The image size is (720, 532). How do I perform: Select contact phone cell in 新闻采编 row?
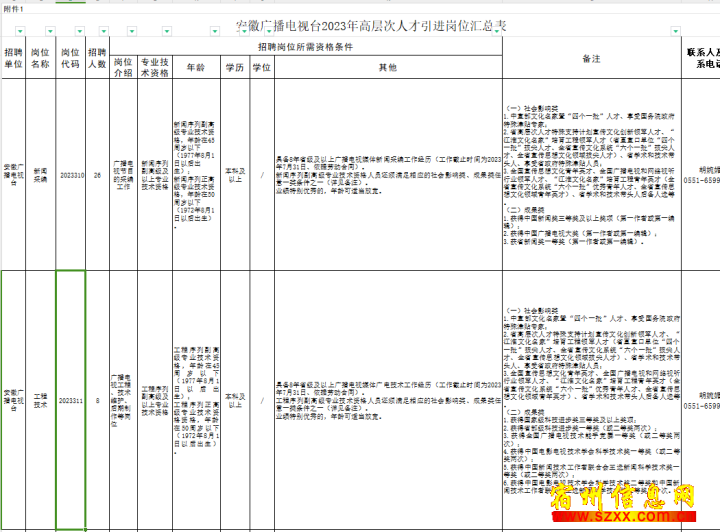tap(701, 174)
